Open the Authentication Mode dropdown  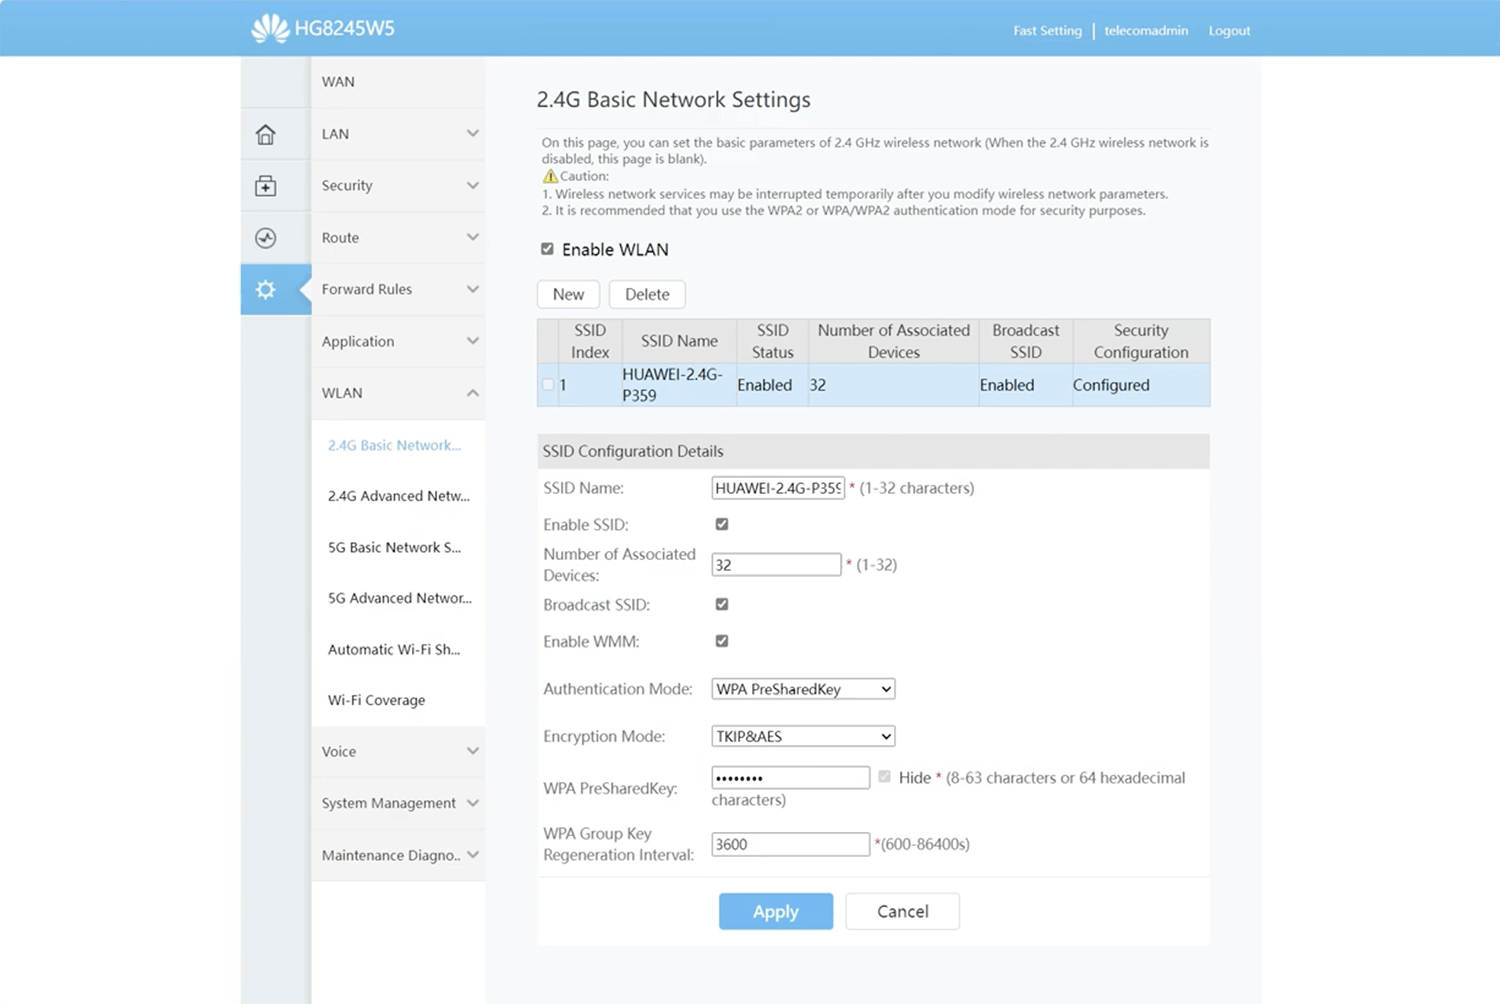click(803, 689)
